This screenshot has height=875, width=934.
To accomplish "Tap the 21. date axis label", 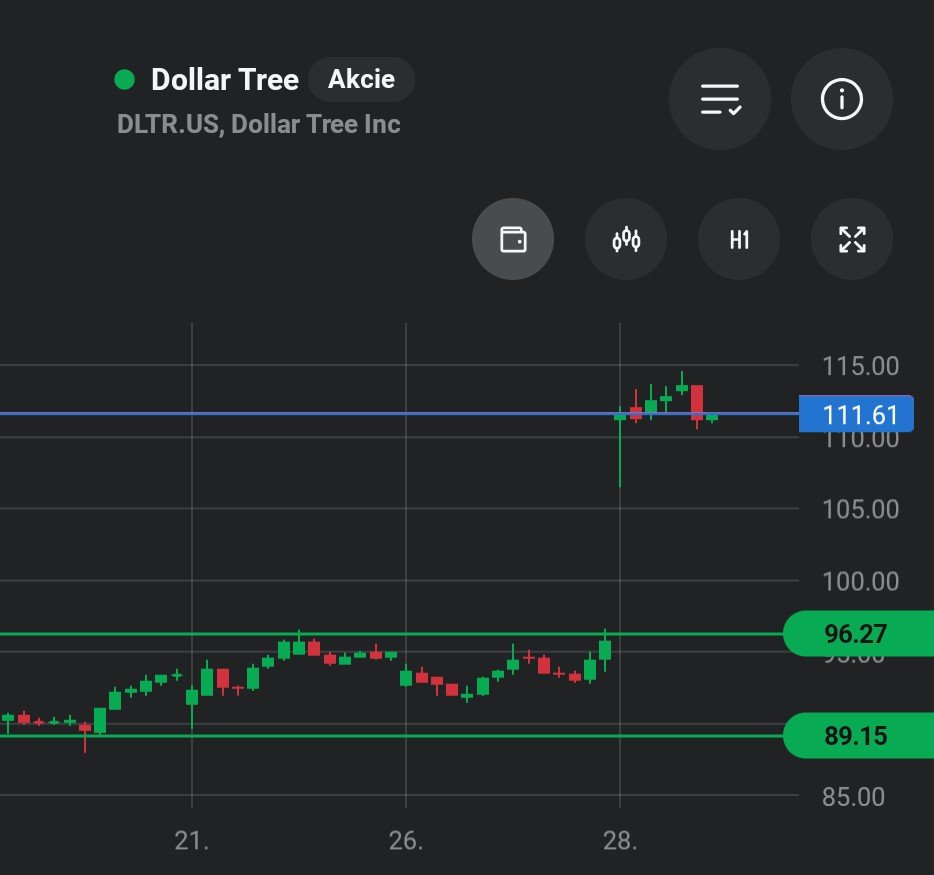I will (x=192, y=841).
